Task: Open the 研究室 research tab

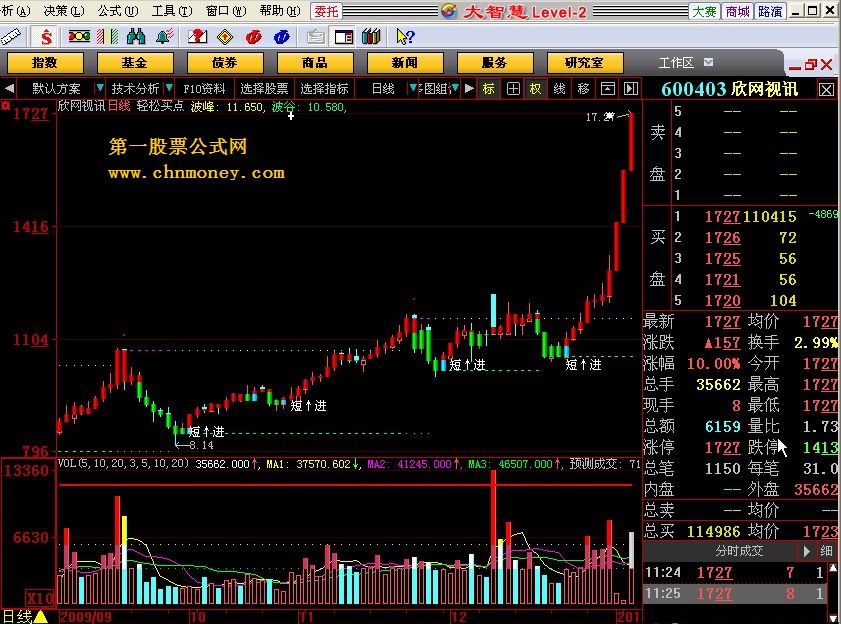Action: click(x=585, y=63)
